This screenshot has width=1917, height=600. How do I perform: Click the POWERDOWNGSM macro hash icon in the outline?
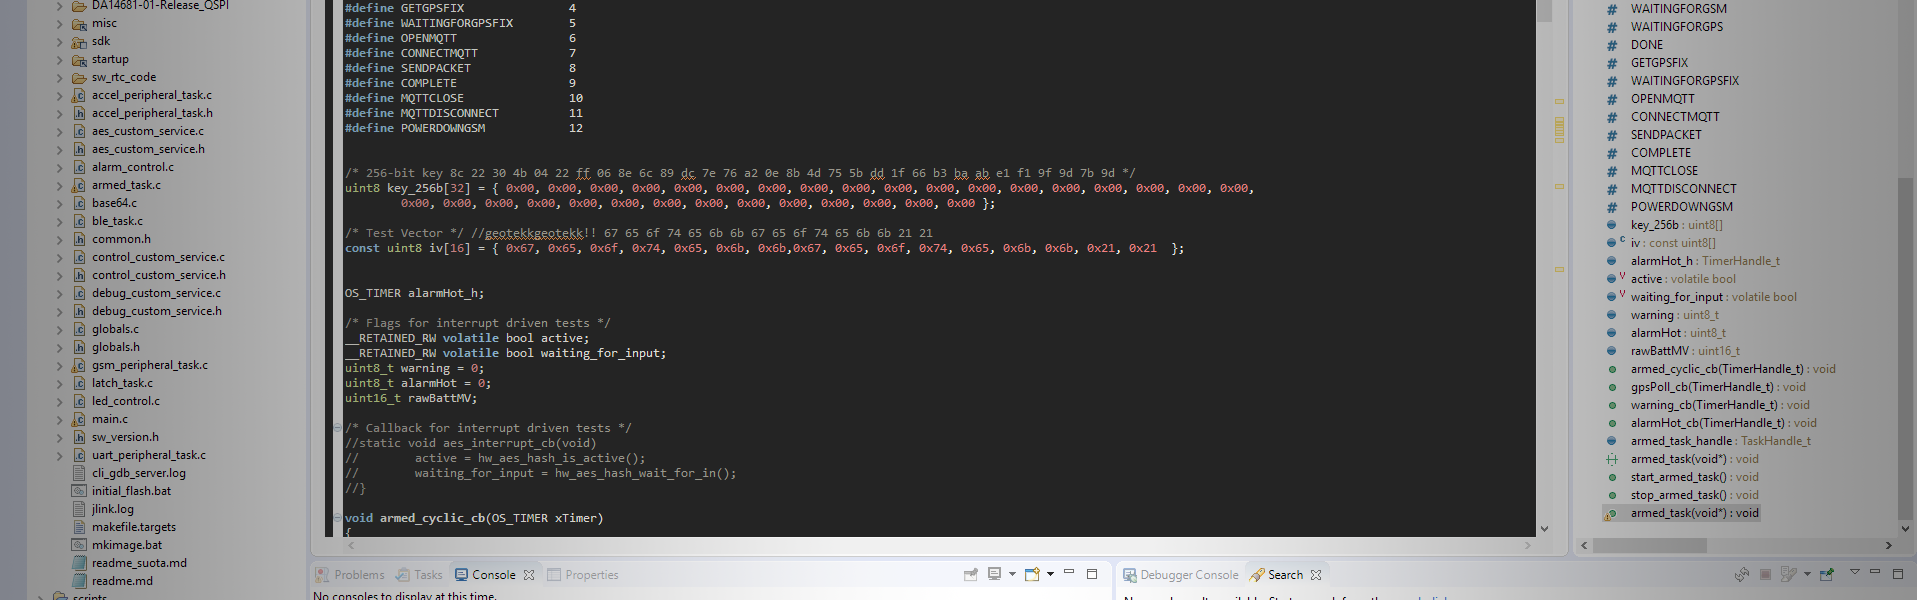point(1611,207)
